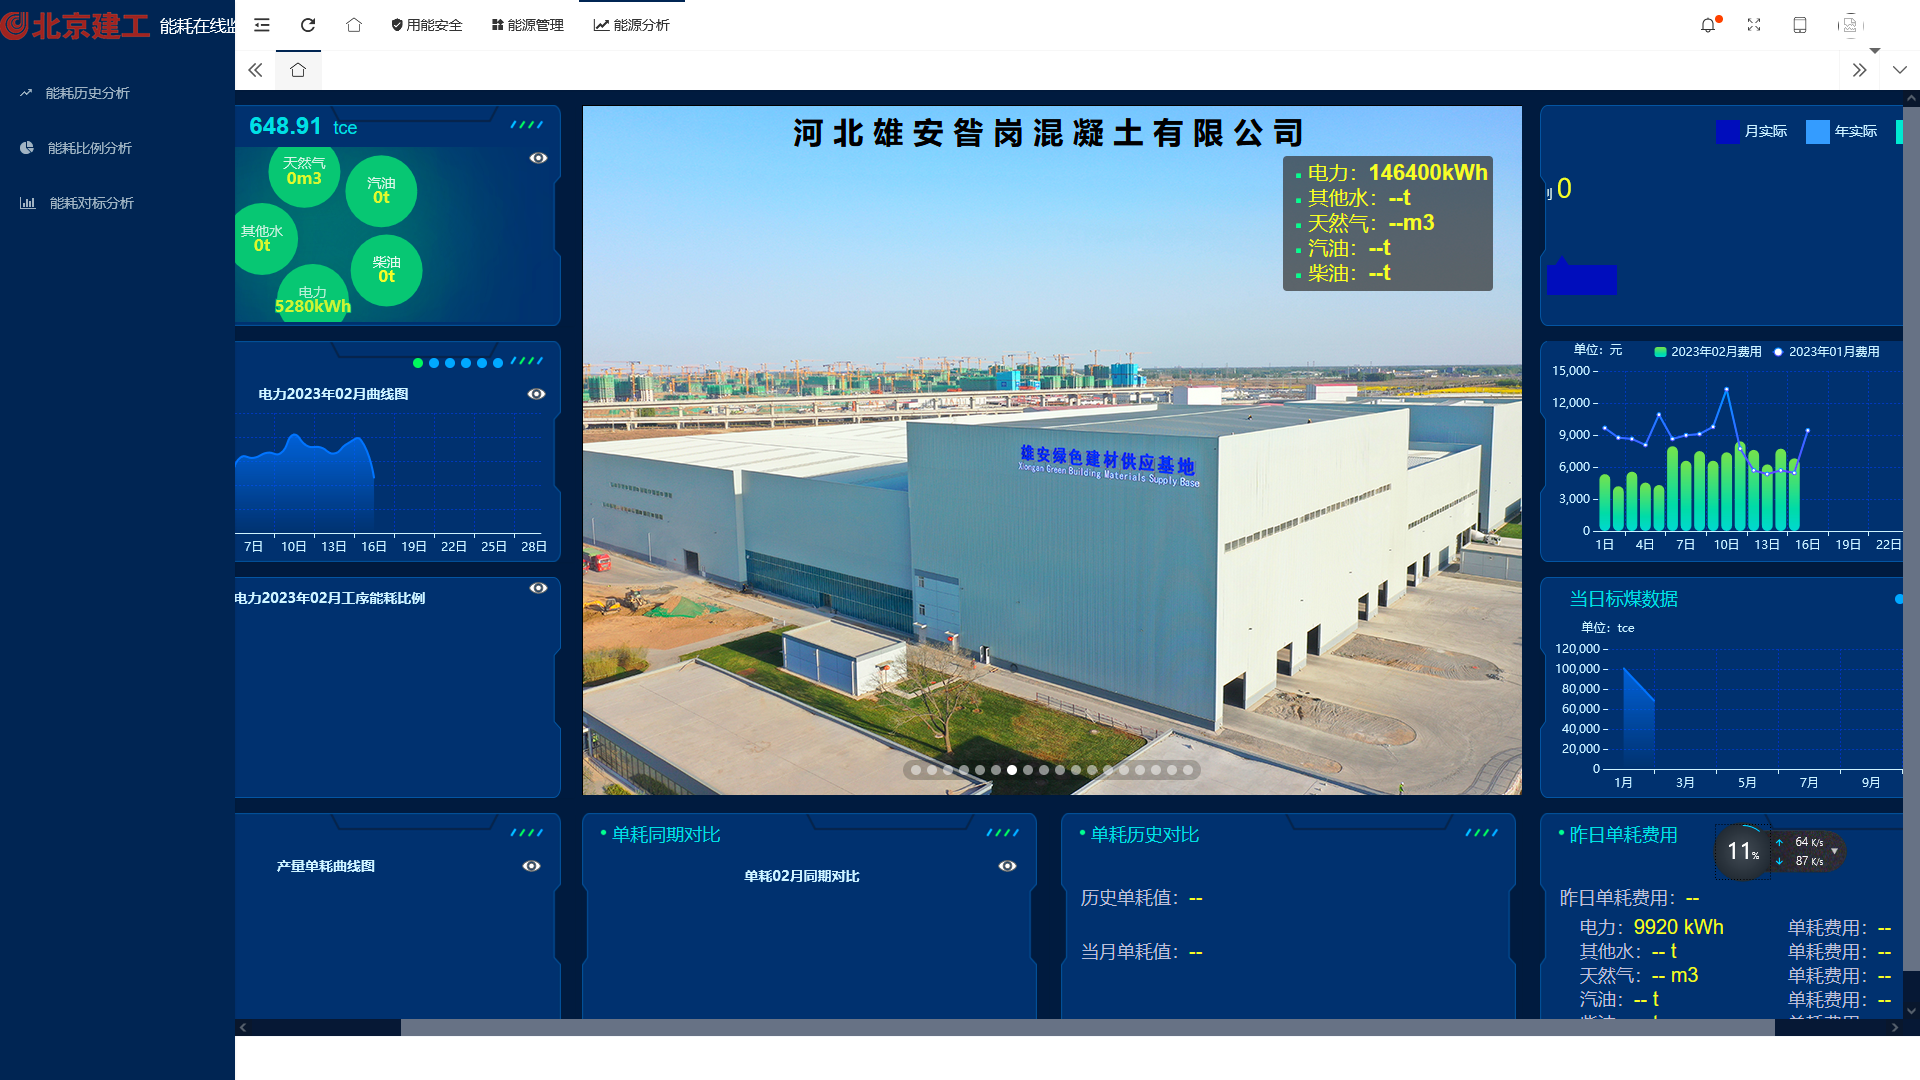Image resolution: width=1920 pixels, height=1080 pixels.
Task: Open the home icon in top toolbar
Action: pyautogui.click(x=354, y=25)
